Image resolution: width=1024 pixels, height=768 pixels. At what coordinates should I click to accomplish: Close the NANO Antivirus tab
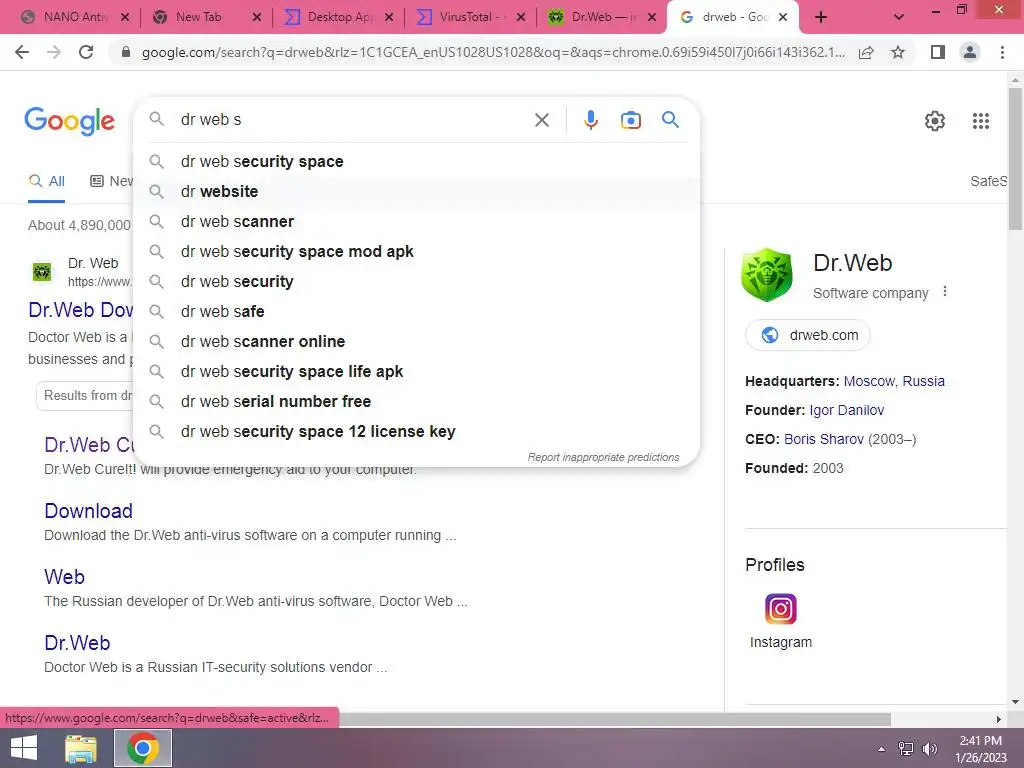point(125,18)
